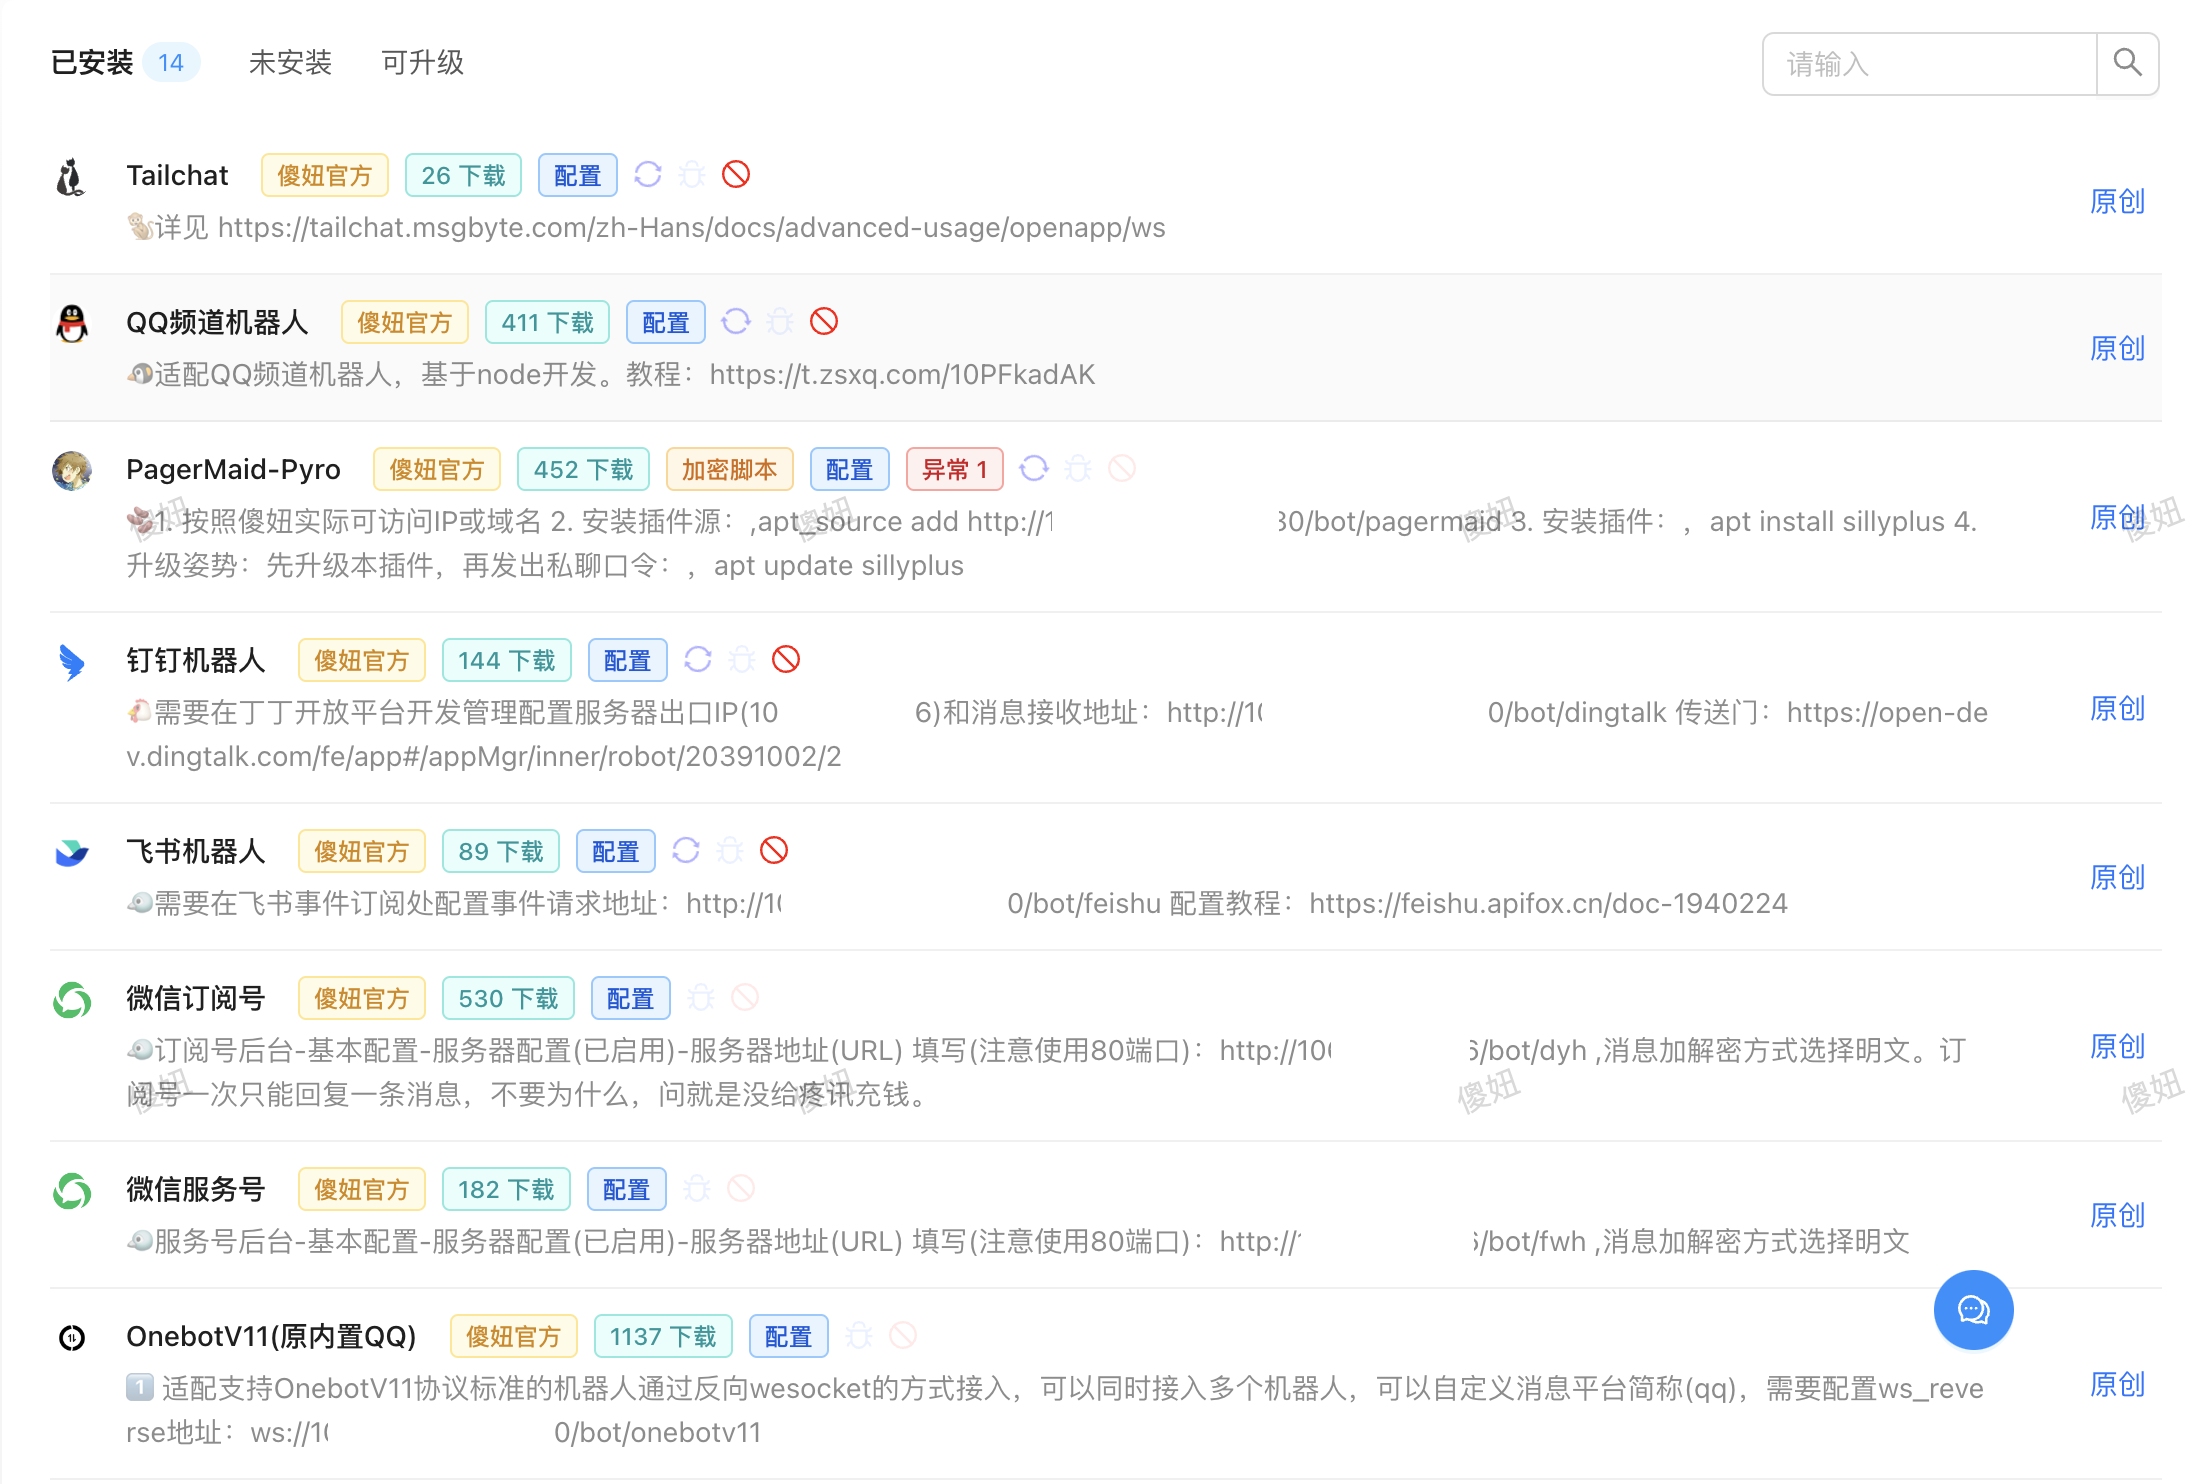Click 原创 link in 飞书机器人 row
Screen dimensions: 2188x1484
pos(2117,877)
